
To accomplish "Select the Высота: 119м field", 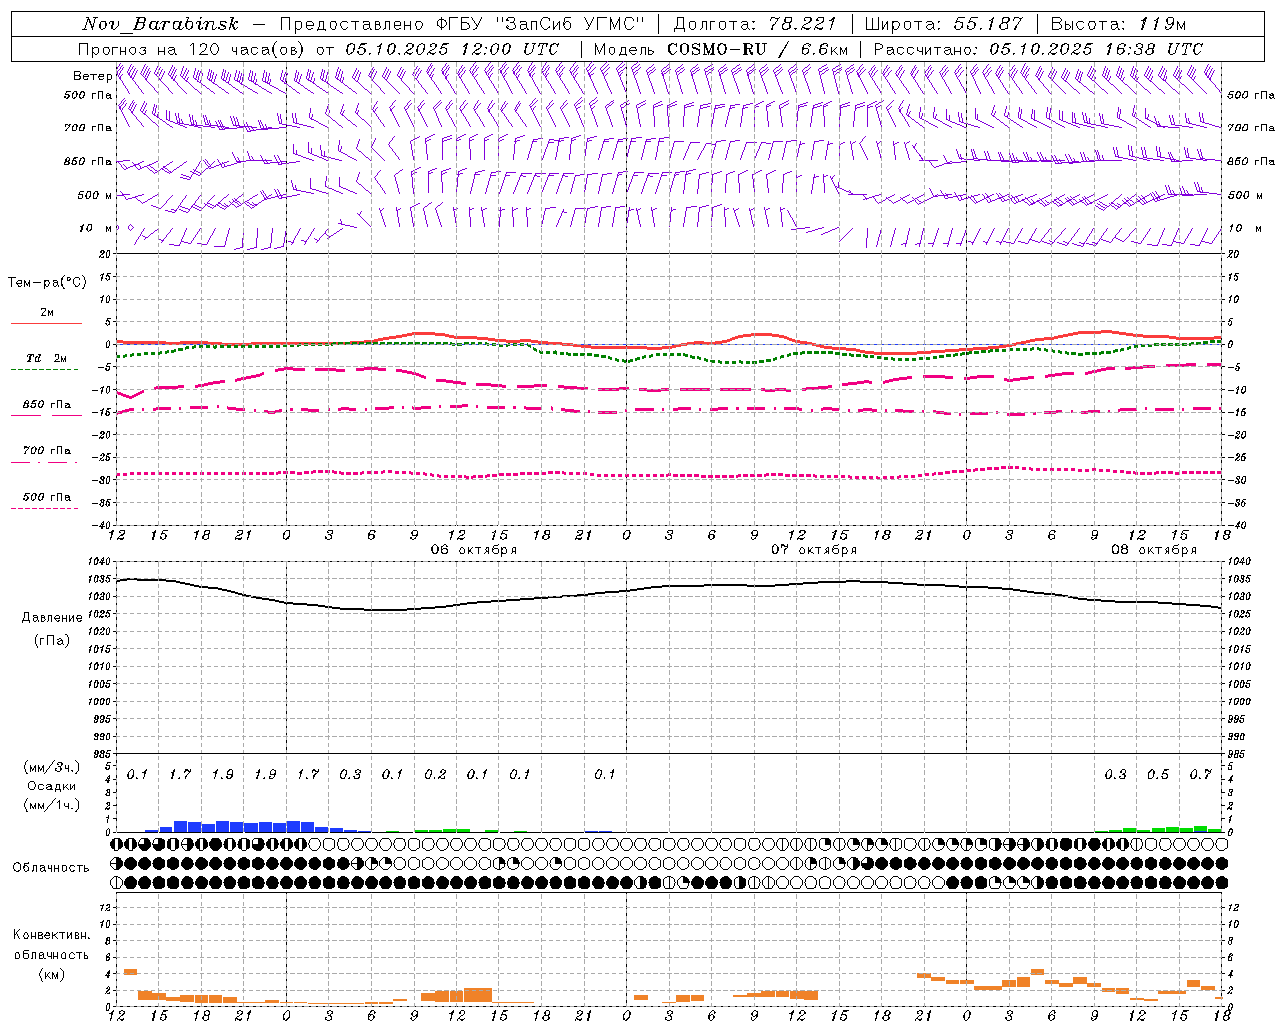I will click(x=1118, y=24).
